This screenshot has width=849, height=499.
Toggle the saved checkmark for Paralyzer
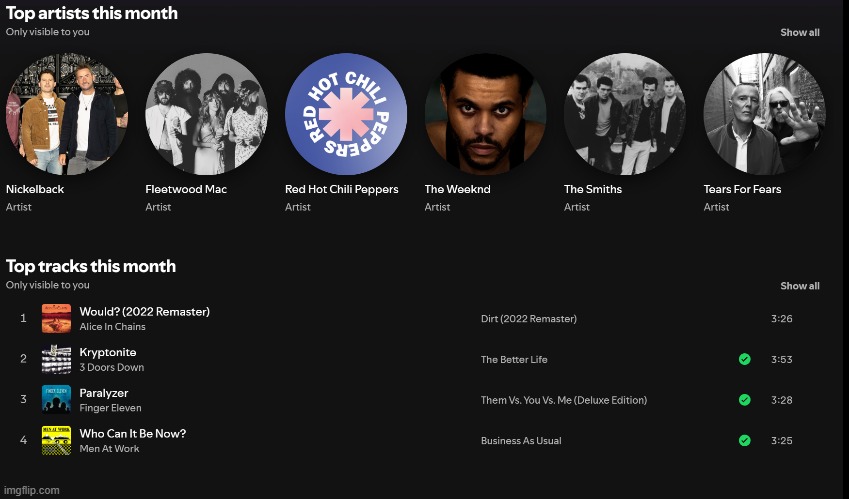coord(744,400)
